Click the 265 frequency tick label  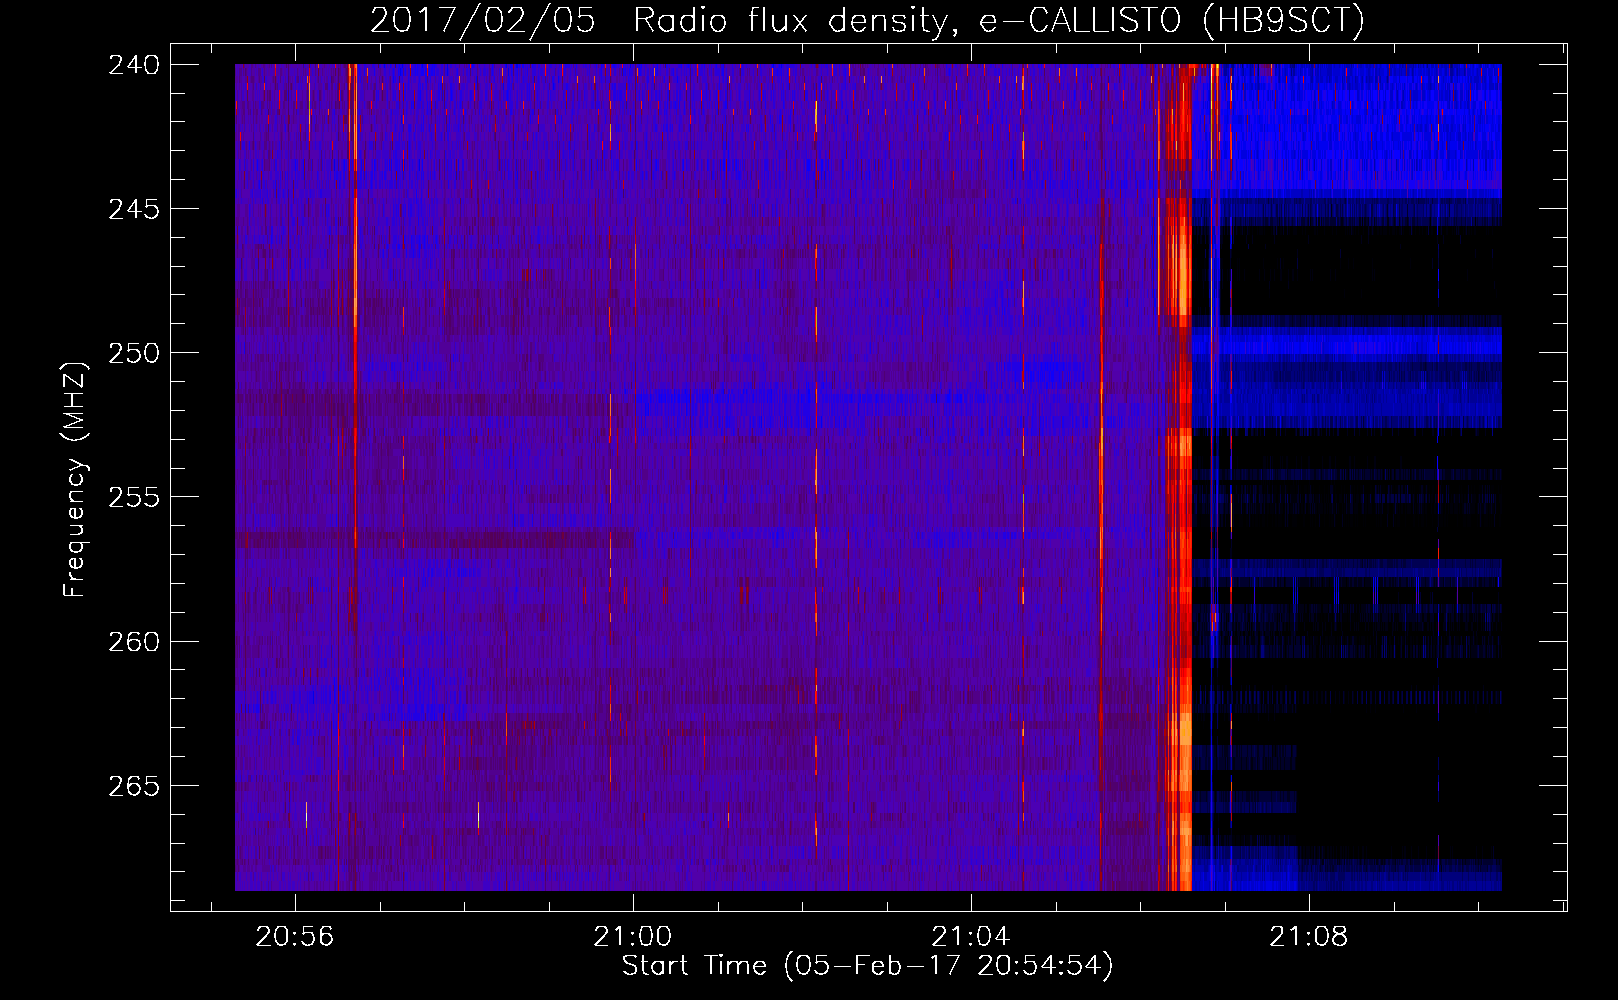133,786
